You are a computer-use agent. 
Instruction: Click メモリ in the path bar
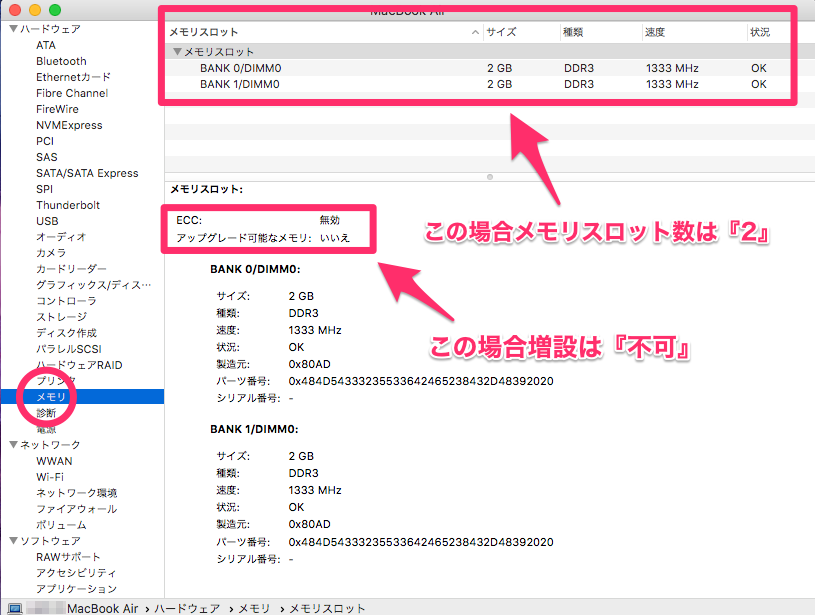[x=254, y=608]
